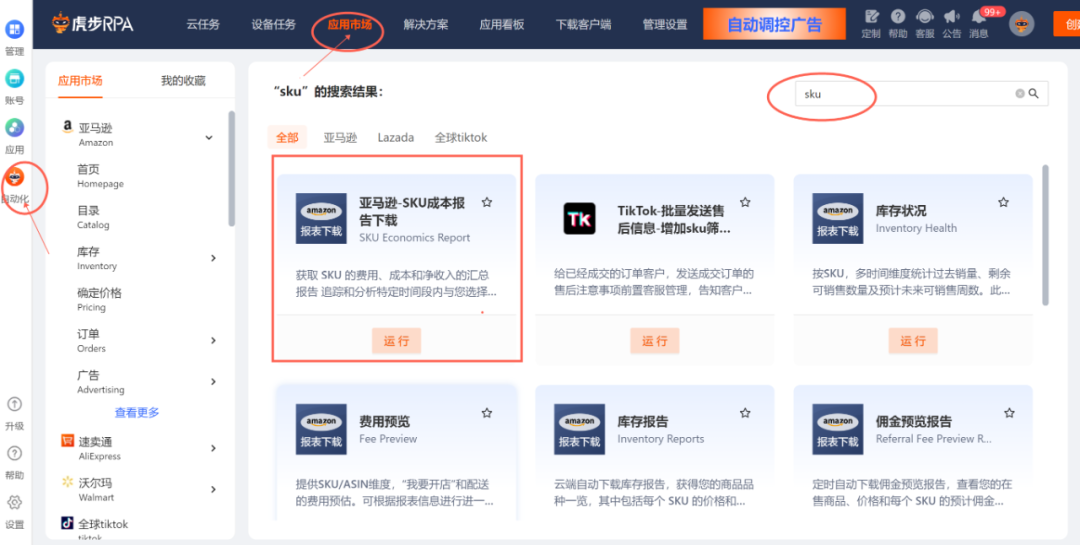Click the 查看更多 link
This screenshot has height=545, width=1080.
pyautogui.click(x=137, y=412)
